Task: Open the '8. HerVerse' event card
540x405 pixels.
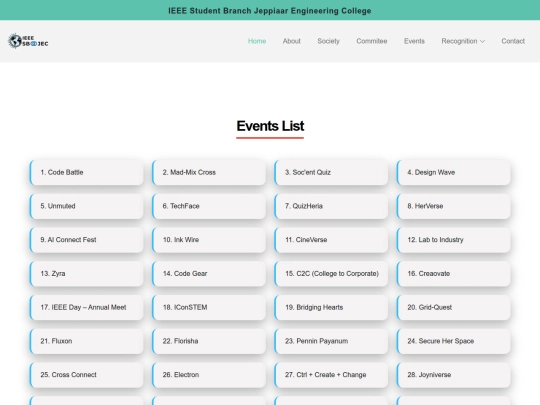Action: point(453,206)
